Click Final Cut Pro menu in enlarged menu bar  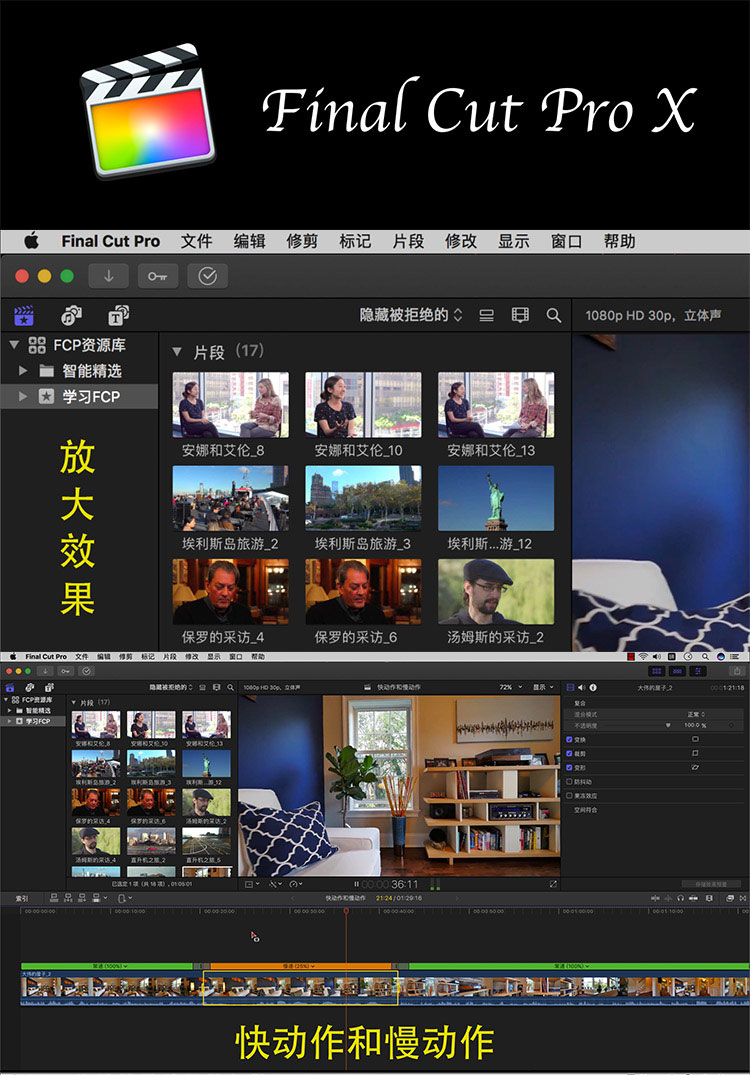click(110, 241)
